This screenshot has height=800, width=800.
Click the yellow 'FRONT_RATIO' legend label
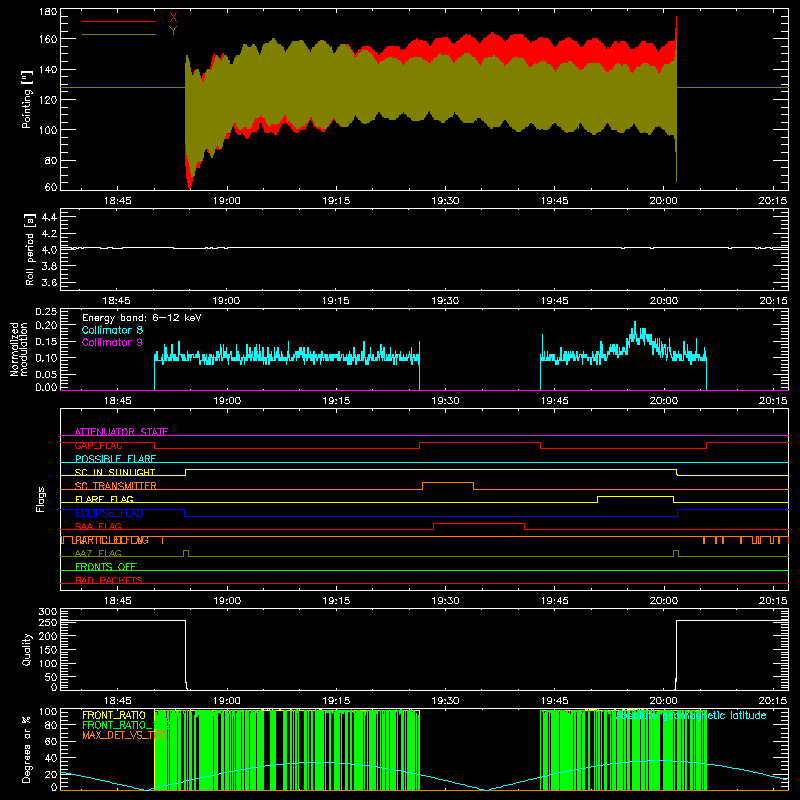tap(114, 715)
